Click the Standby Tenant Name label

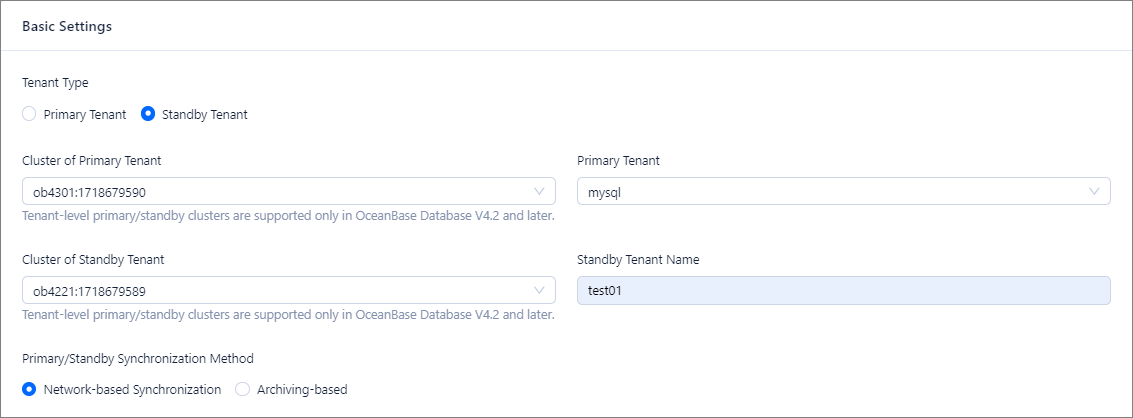638,259
